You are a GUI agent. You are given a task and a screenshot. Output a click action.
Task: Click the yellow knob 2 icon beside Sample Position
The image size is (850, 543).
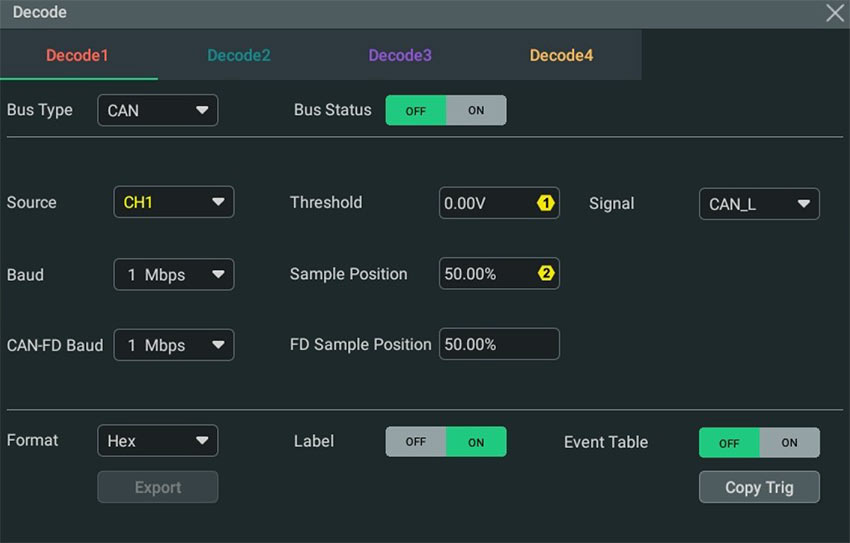(545, 273)
